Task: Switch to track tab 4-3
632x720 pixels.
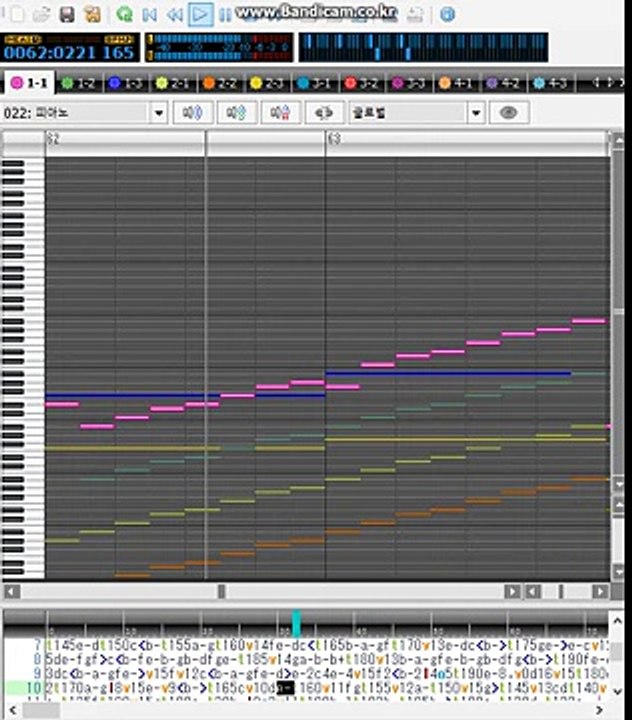Action: coord(551,83)
